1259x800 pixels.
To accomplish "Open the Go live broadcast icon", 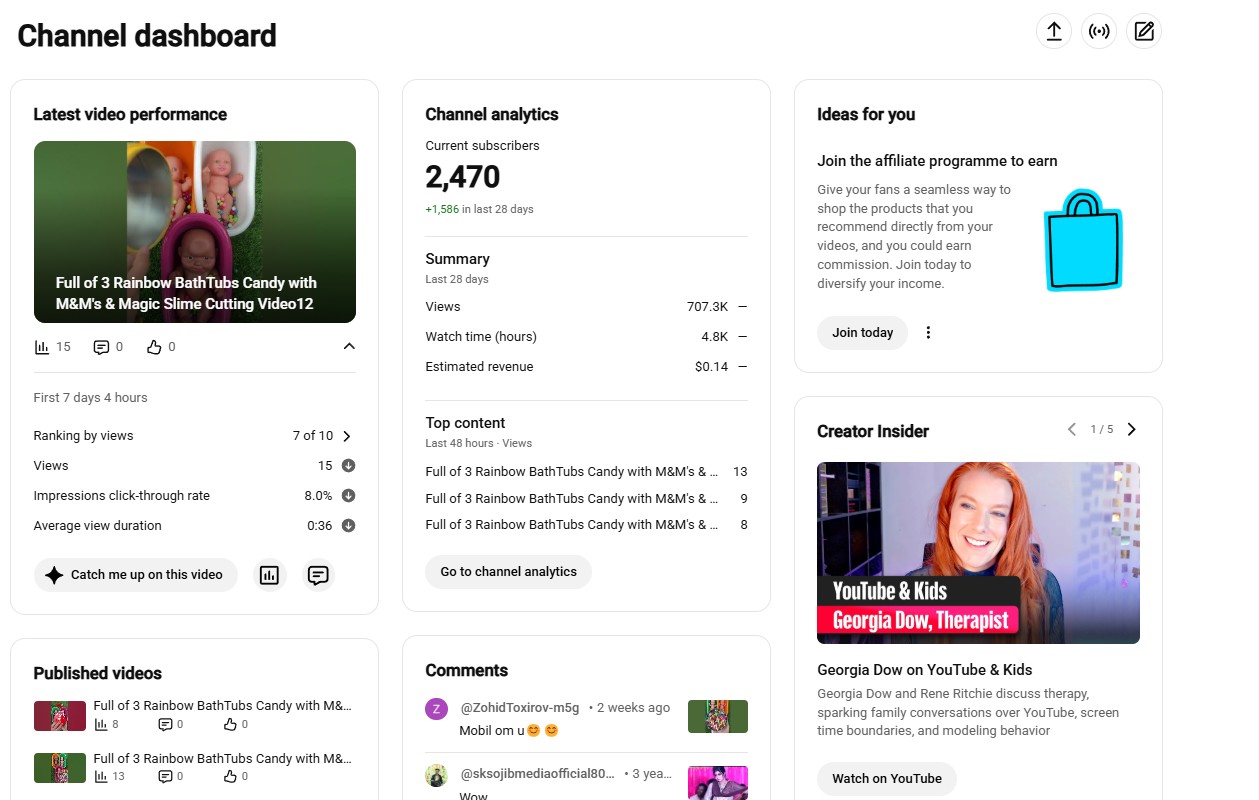I will pyautogui.click(x=1099, y=31).
